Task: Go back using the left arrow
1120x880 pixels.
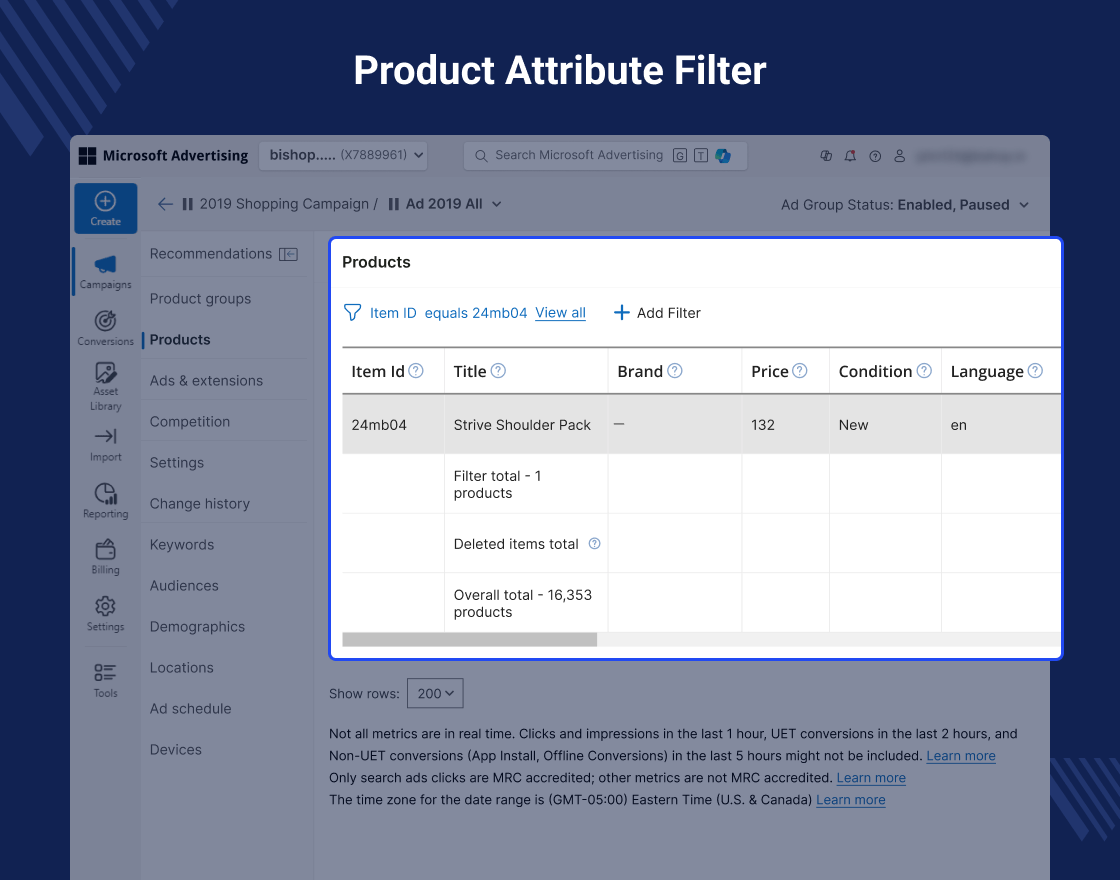Action: pyautogui.click(x=165, y=204)
